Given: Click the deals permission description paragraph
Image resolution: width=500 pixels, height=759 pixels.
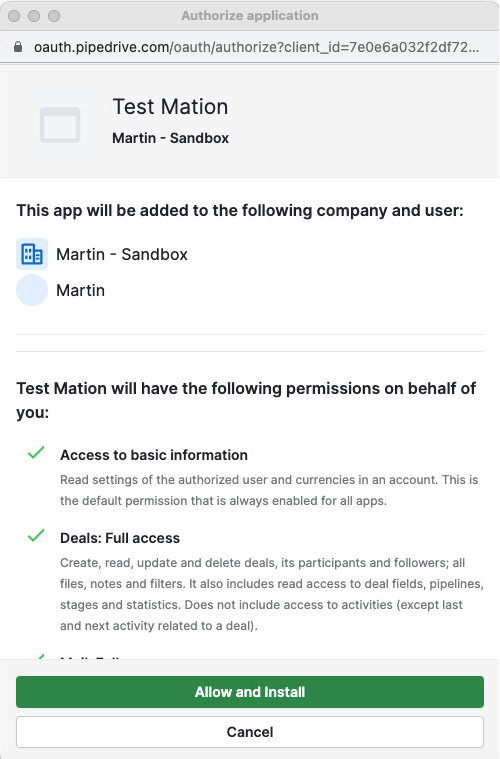Looking at the screenshot, I should click(272, 594).
